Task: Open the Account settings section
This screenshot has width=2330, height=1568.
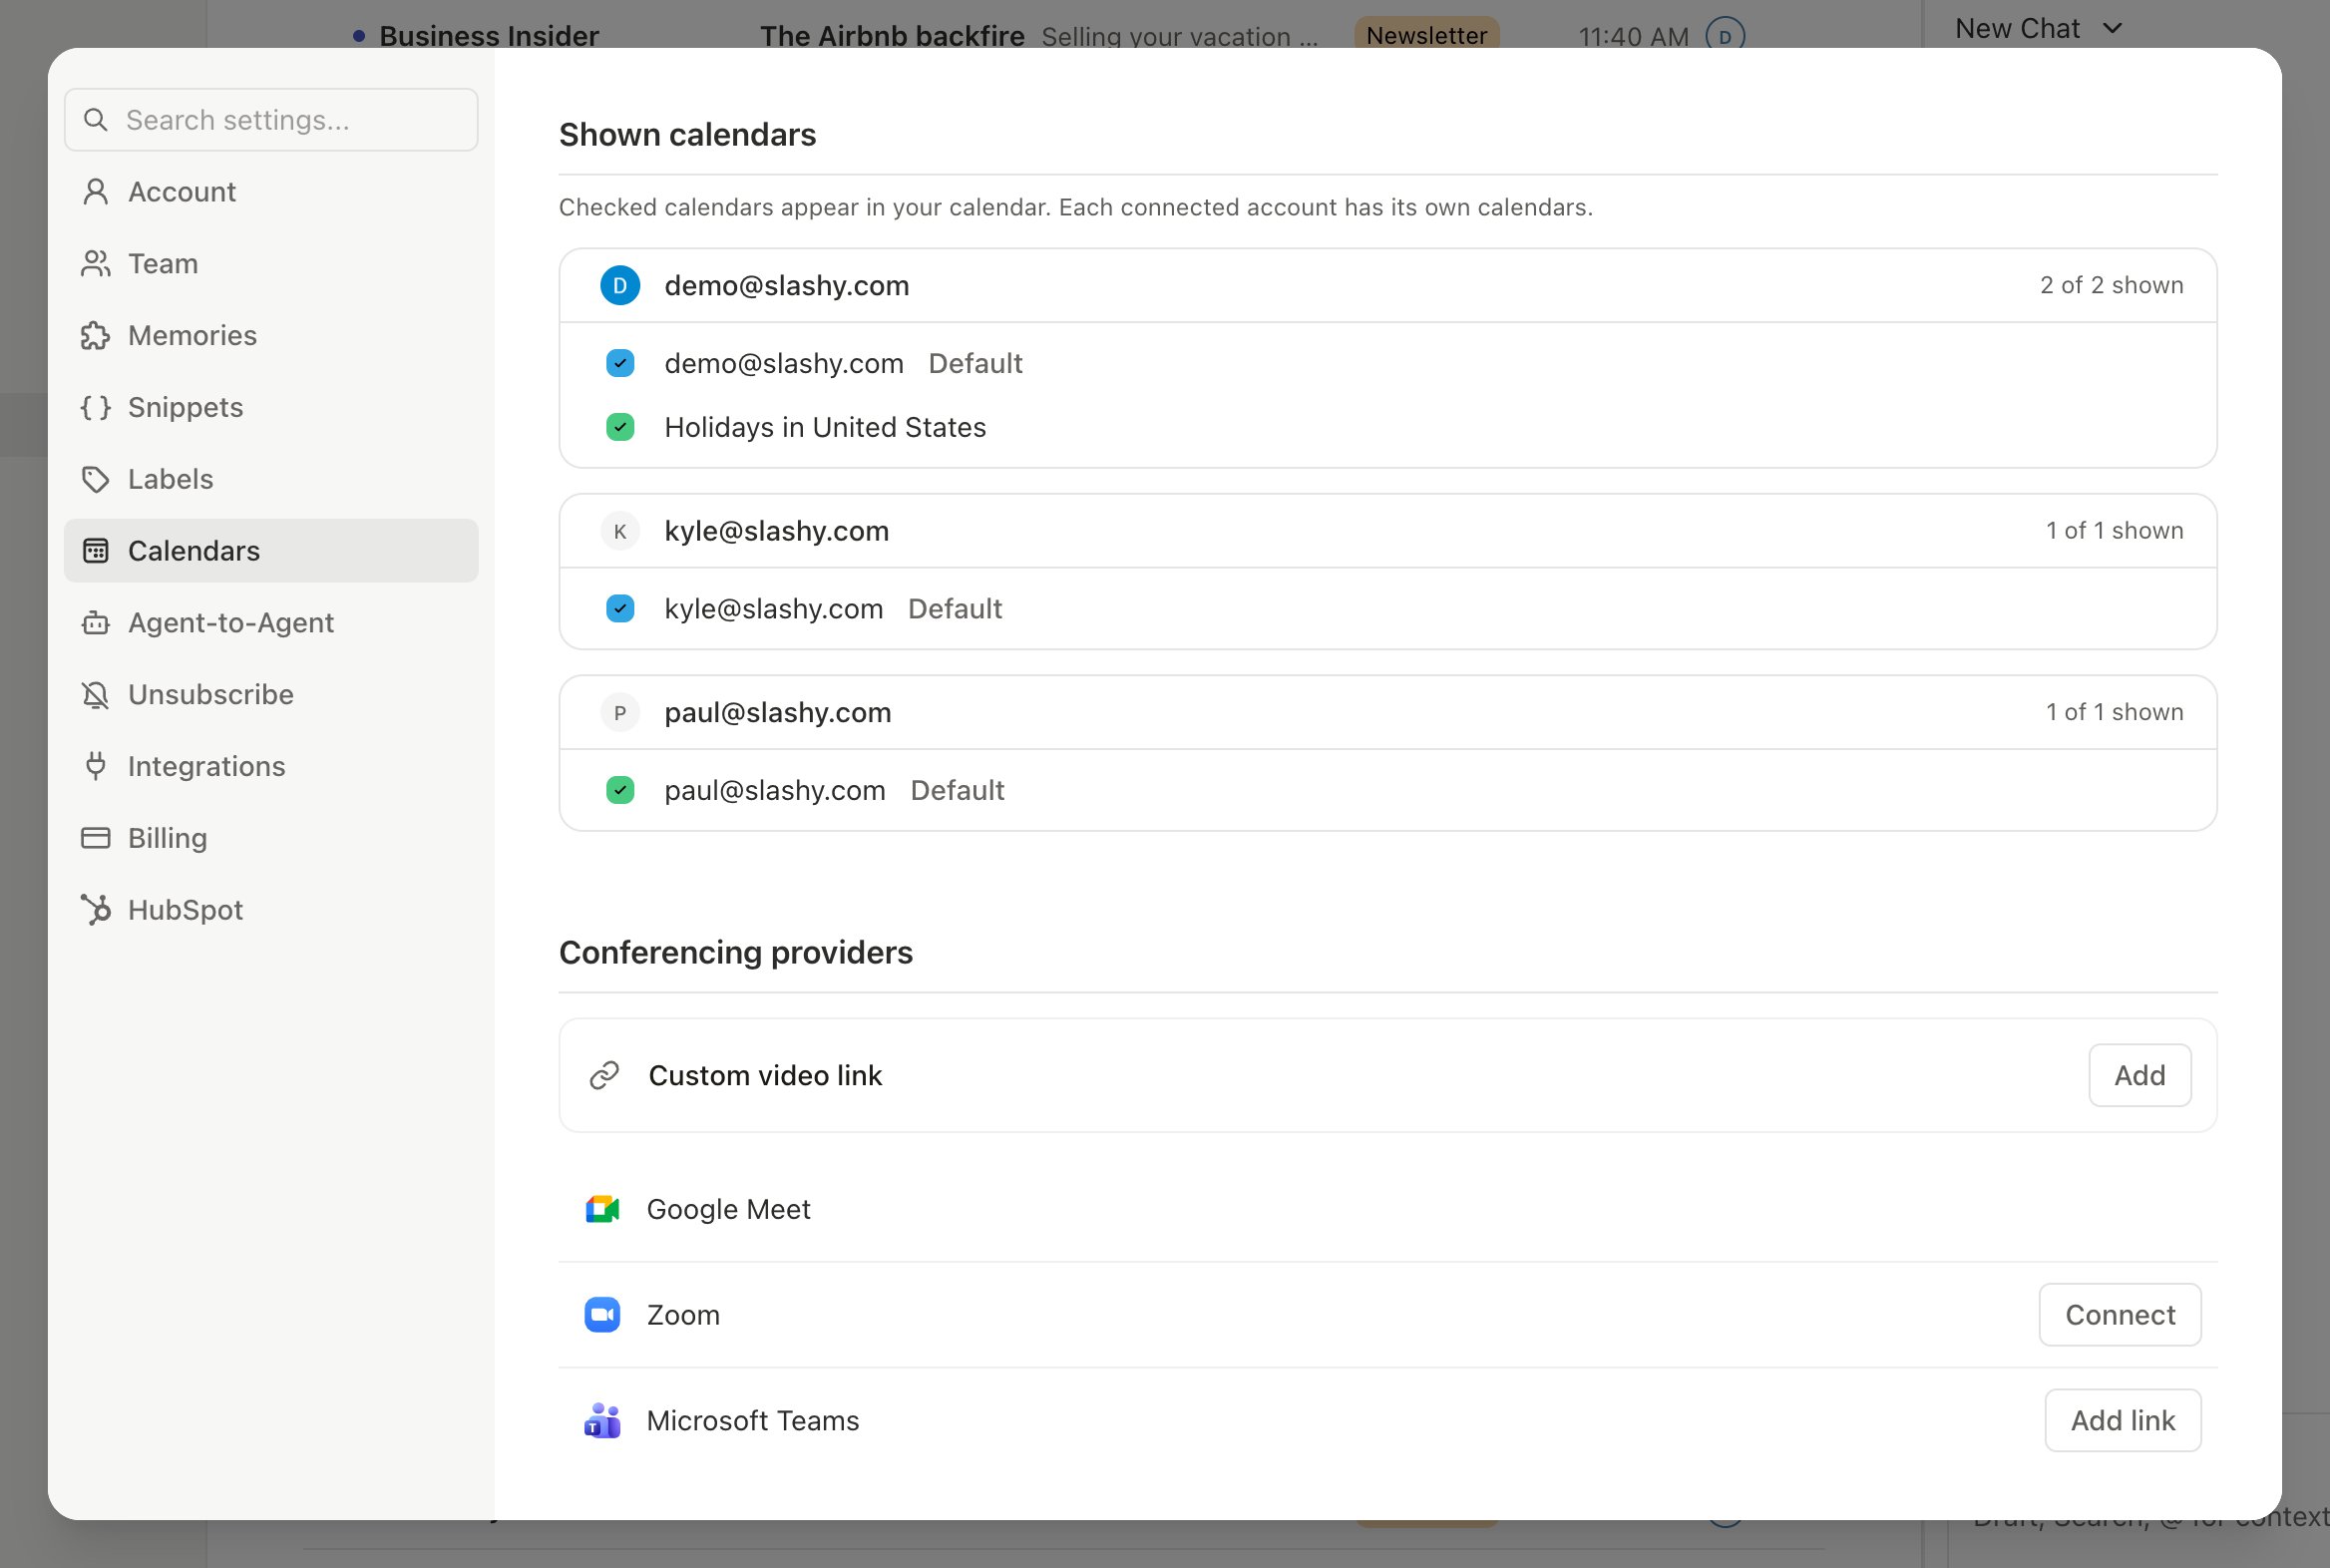Action: click(x=270, y=192)
